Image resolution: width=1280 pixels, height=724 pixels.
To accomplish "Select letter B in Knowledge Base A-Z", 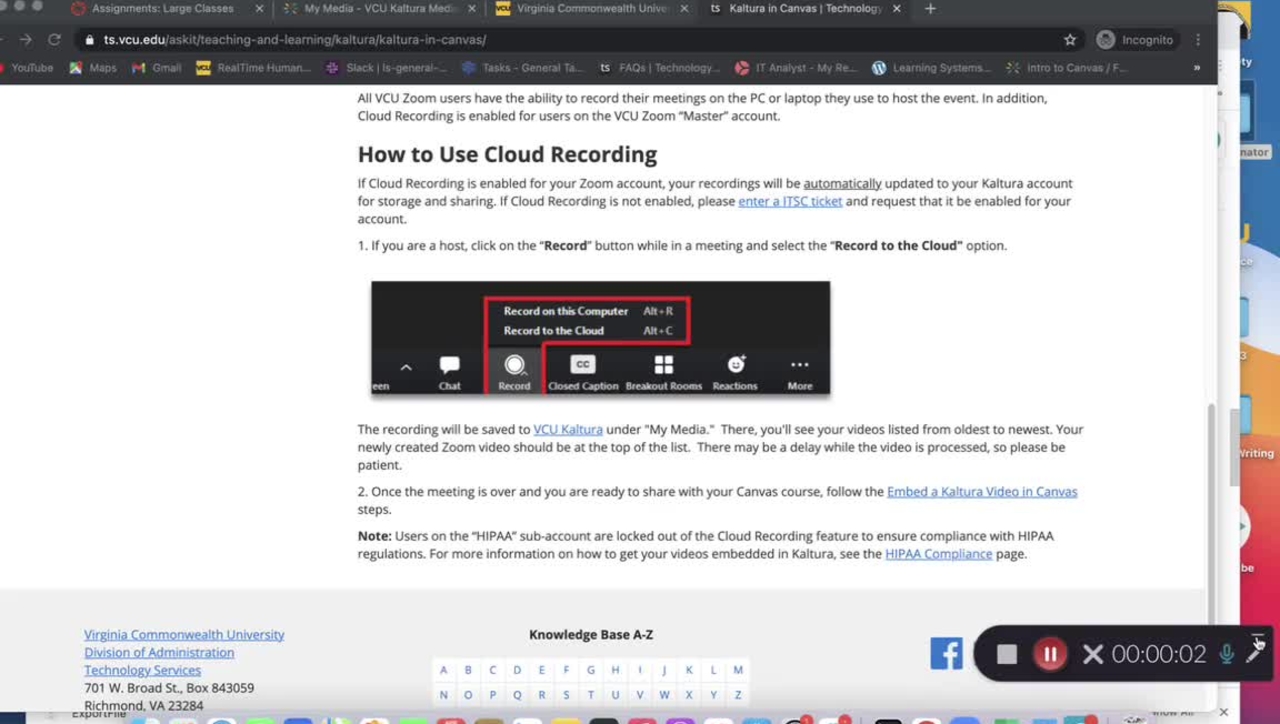I will pyautogui.click(x=468, y=670).
